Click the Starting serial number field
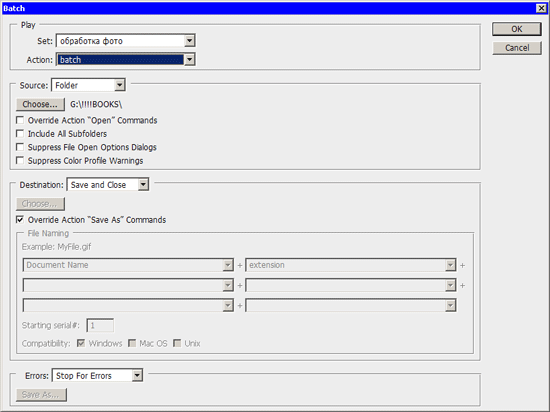The height and width of the screenshot is (412, 550). coord(100,325)
